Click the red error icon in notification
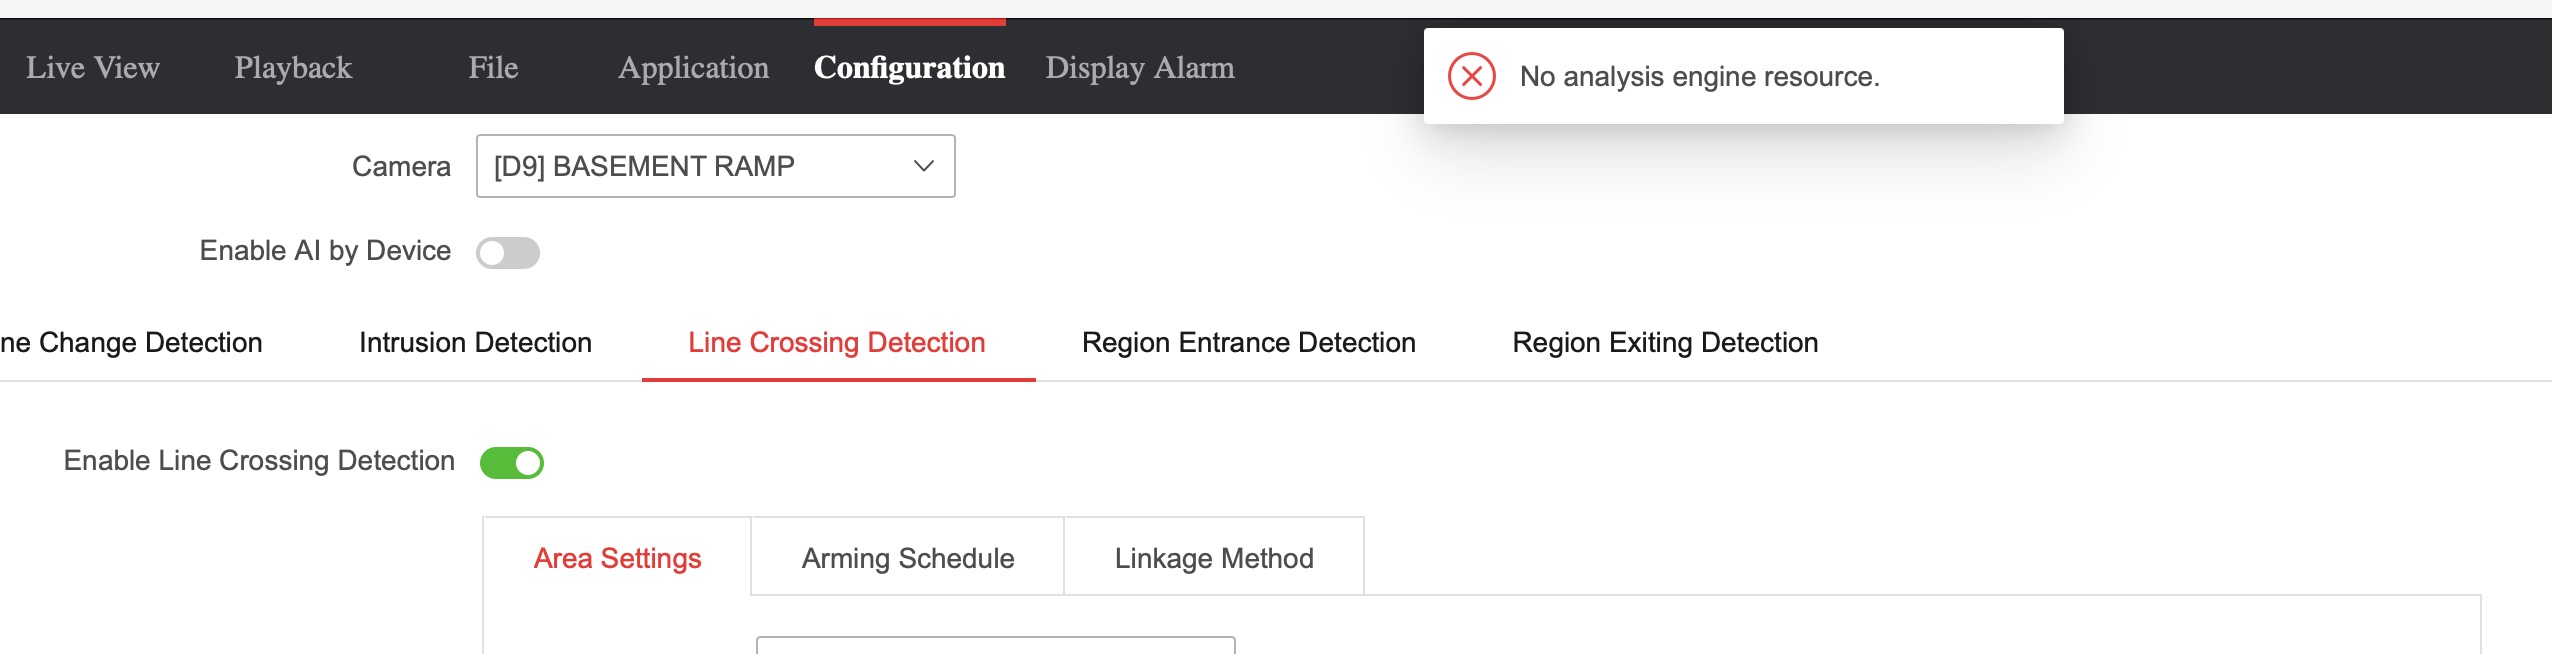 click(x=1471, y=76)
